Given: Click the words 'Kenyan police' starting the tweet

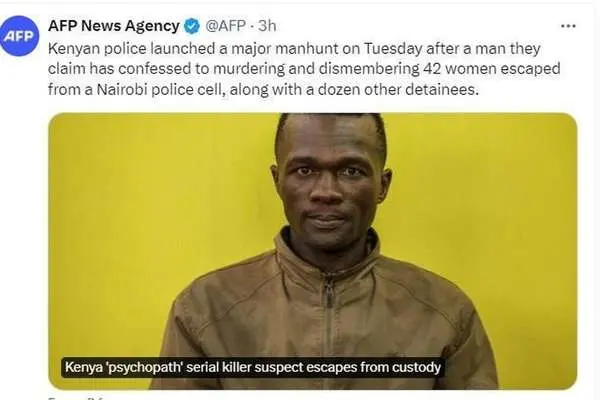Looking at the screenshot, I should point(97,49).
